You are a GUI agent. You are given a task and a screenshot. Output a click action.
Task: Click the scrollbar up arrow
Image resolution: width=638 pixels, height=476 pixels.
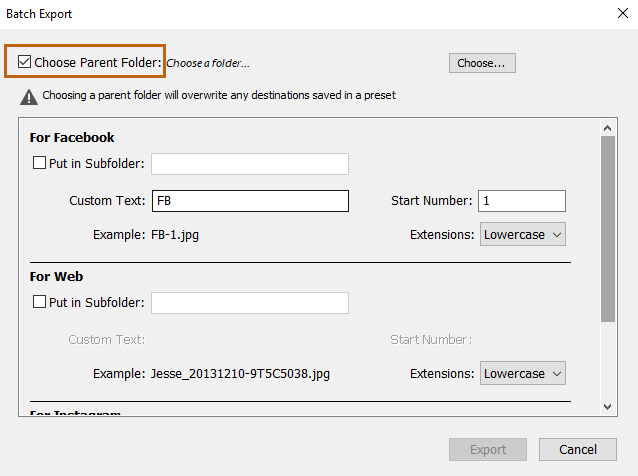pos(607,127)
